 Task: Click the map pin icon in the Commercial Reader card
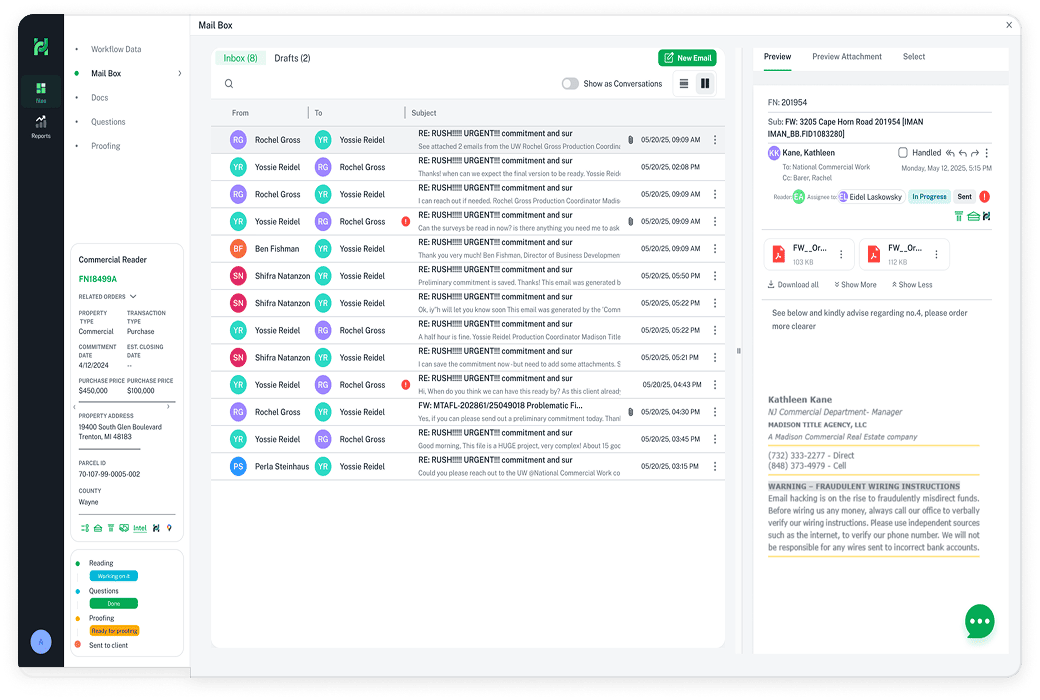tap(169, 528)
